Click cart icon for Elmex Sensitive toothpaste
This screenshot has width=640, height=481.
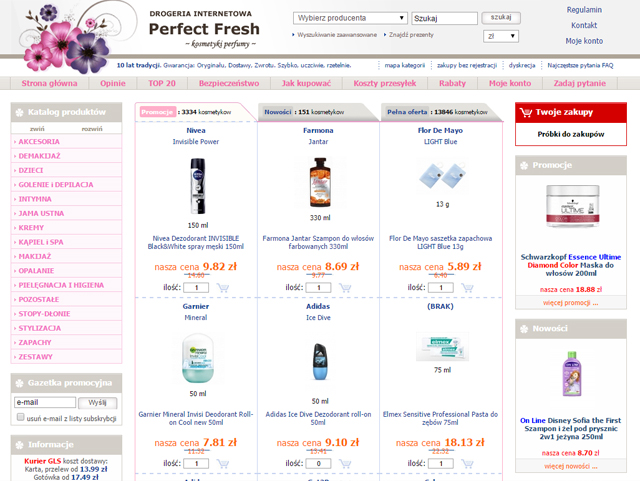click(467, 464)
